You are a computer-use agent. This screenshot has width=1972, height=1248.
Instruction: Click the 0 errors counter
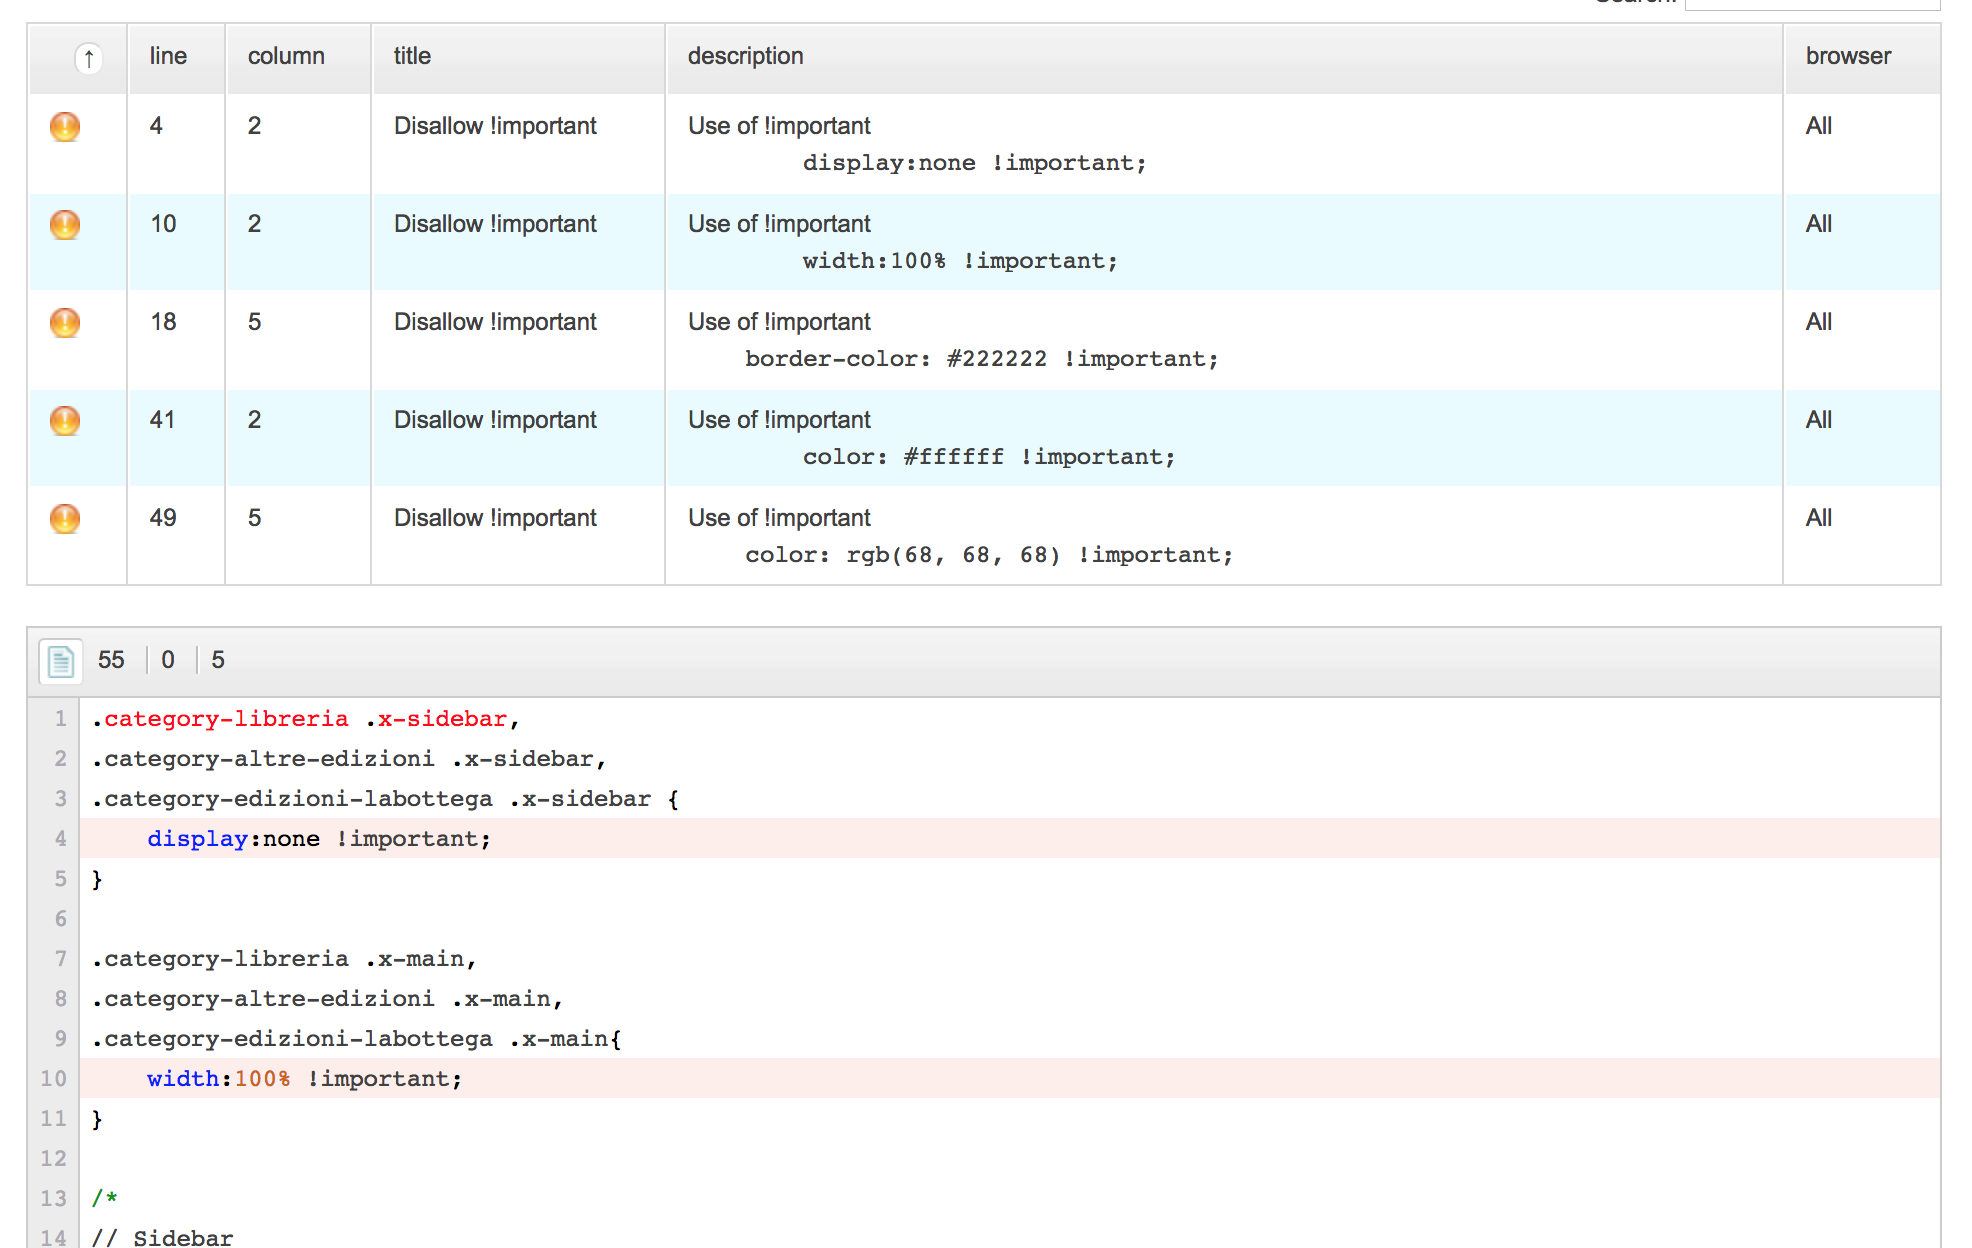coord(168,660)
